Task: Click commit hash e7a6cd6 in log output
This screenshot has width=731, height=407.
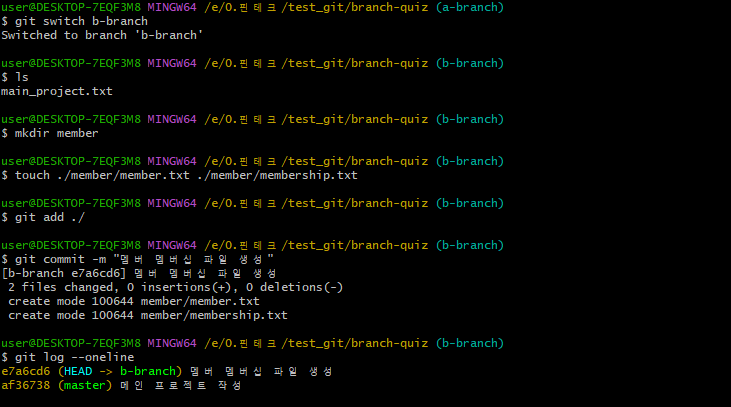Action: (x=26, y=372)
